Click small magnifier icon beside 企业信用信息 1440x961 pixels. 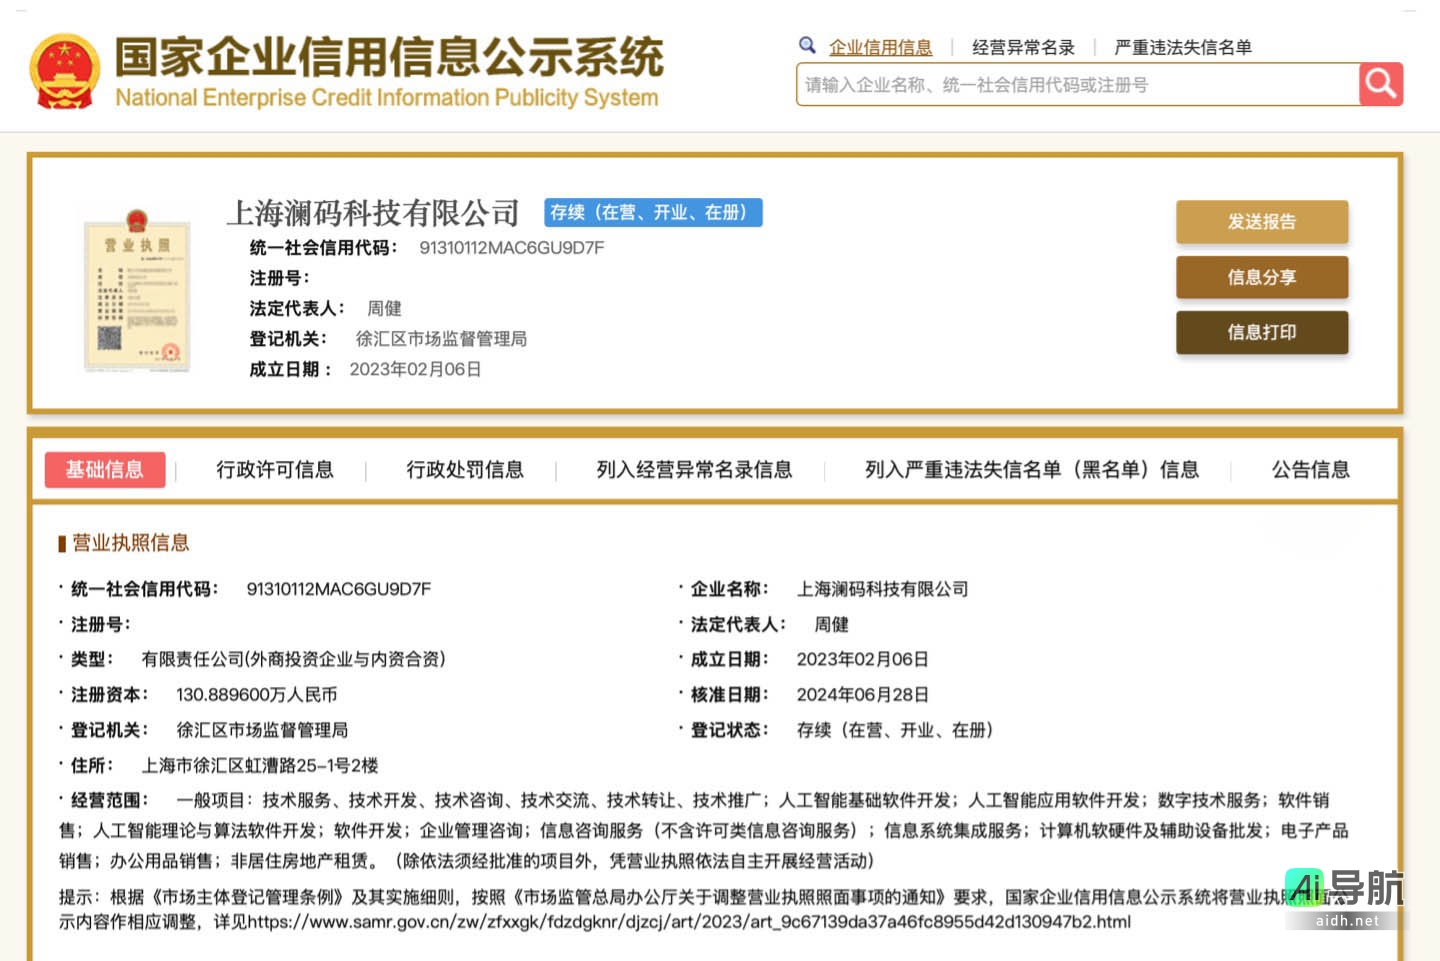807,45
